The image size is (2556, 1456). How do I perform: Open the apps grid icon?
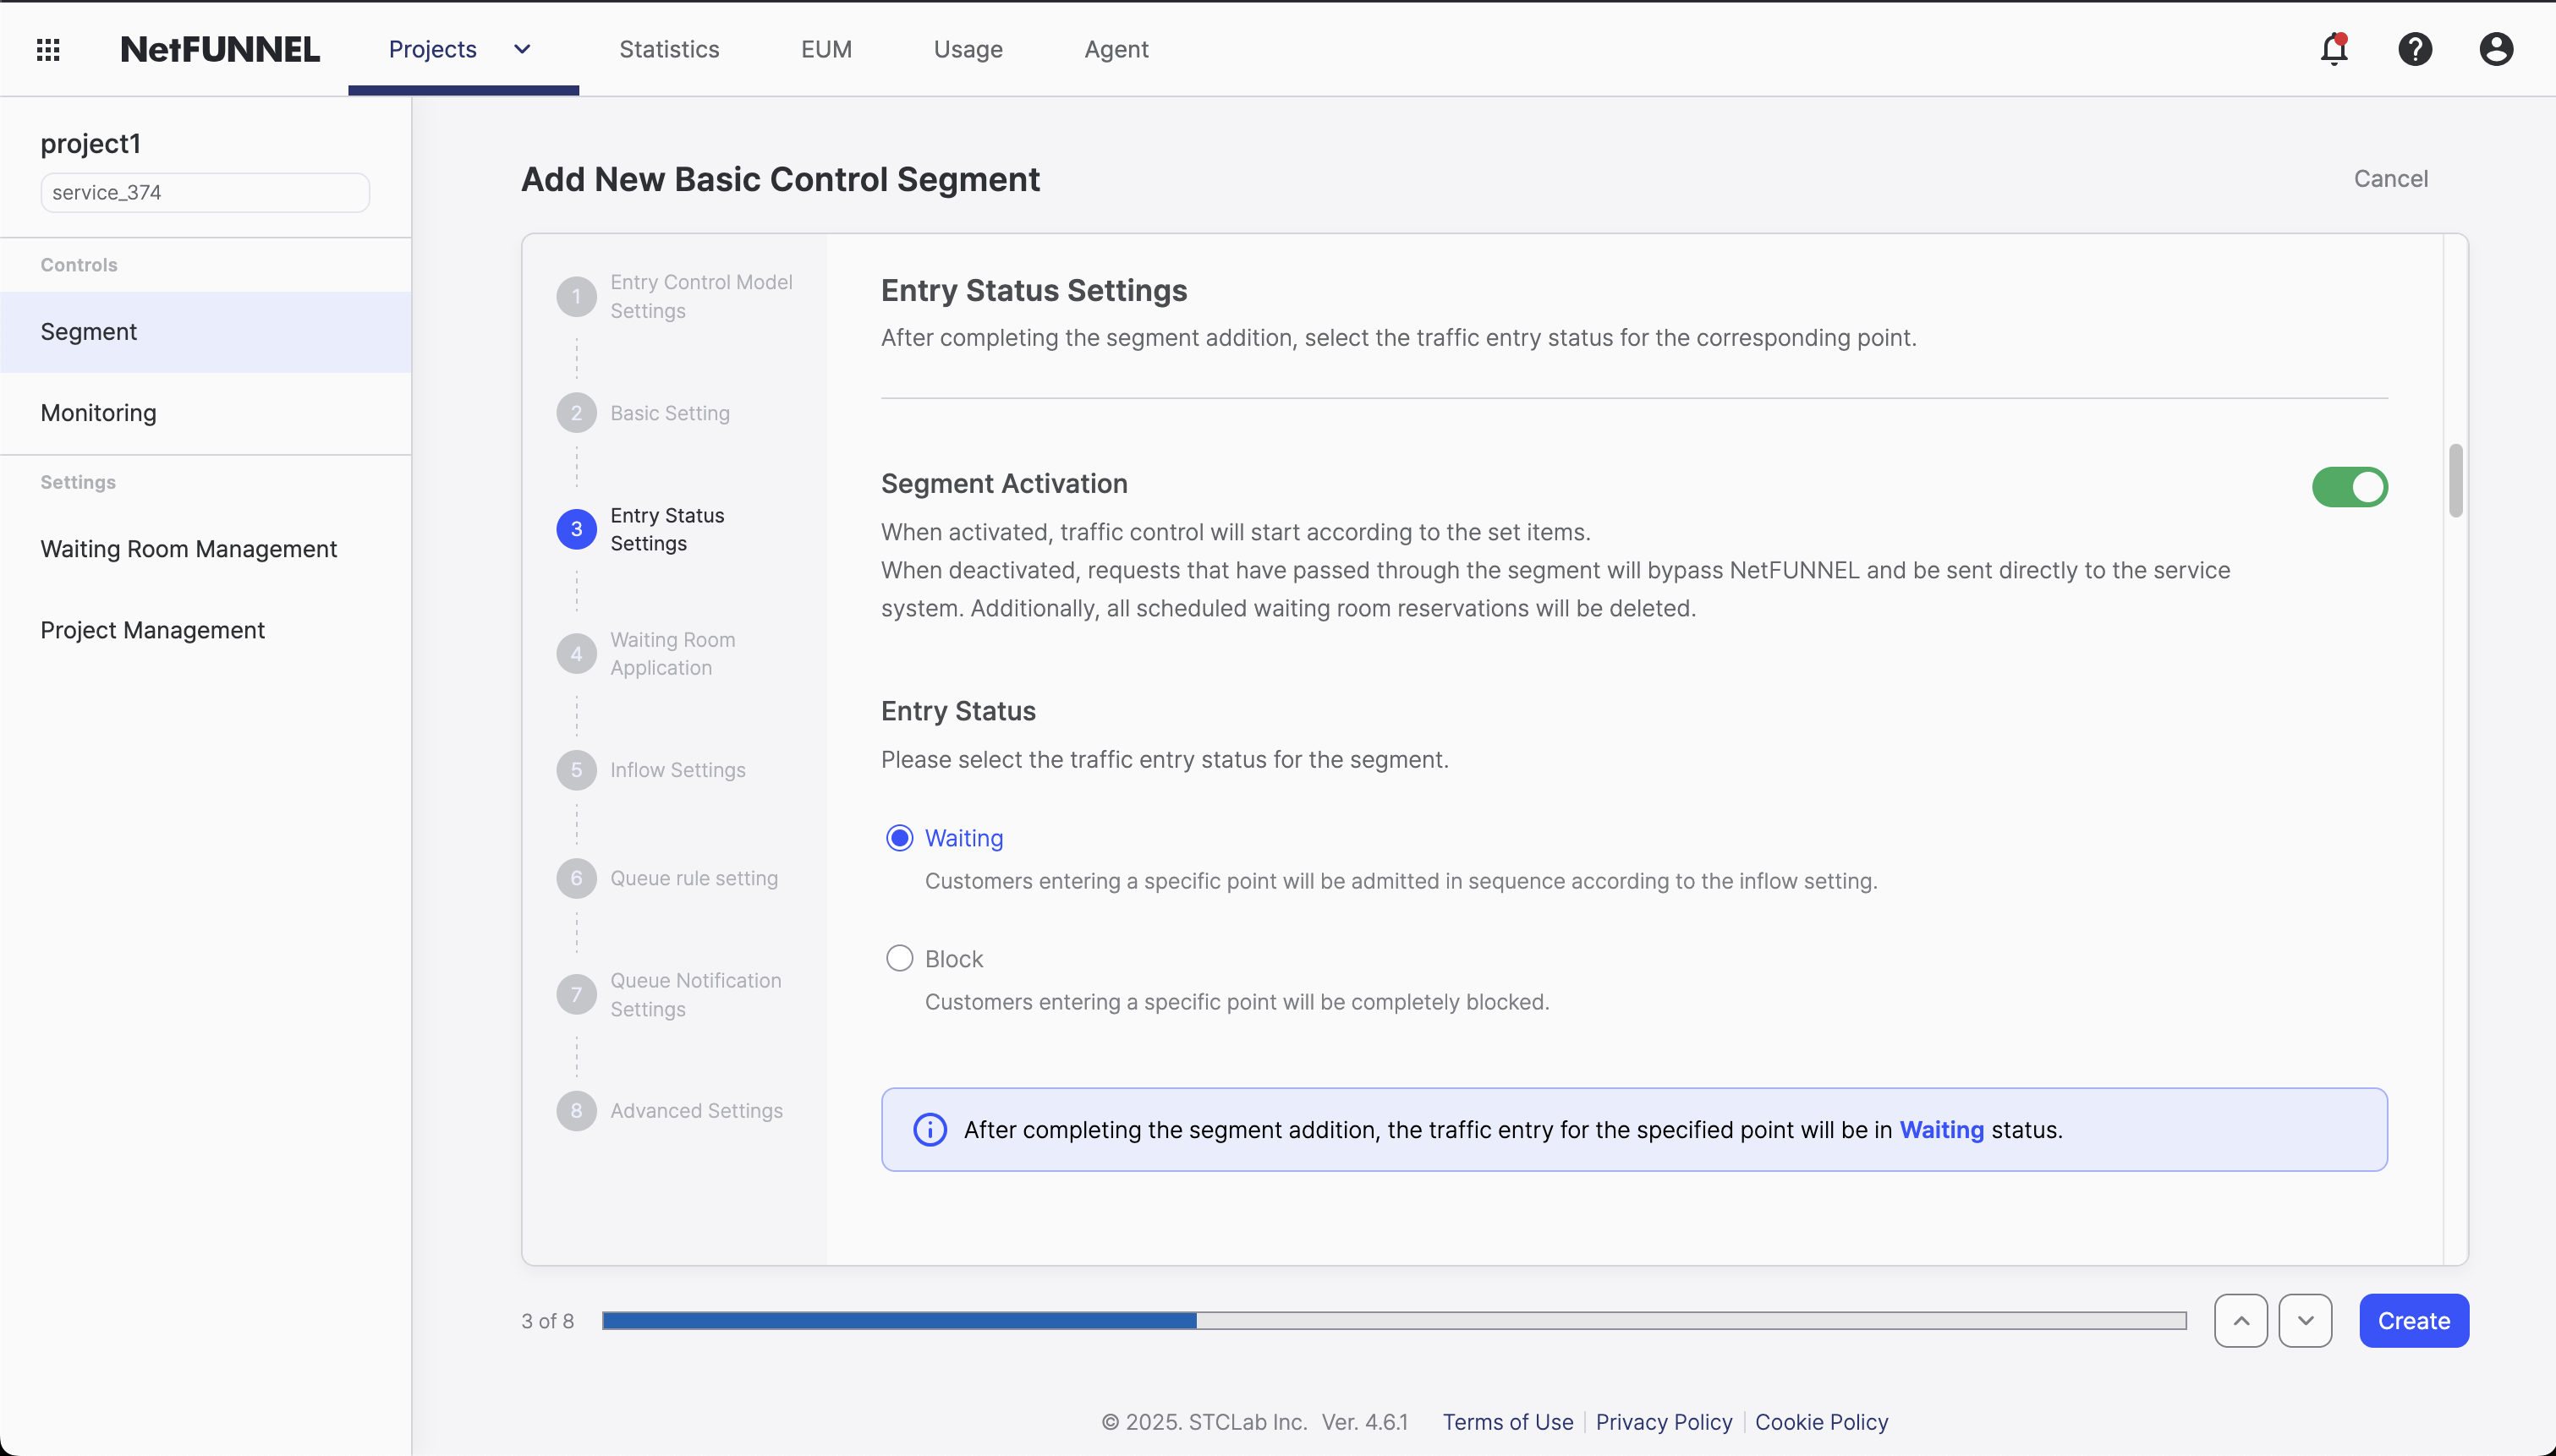[47, 48]
